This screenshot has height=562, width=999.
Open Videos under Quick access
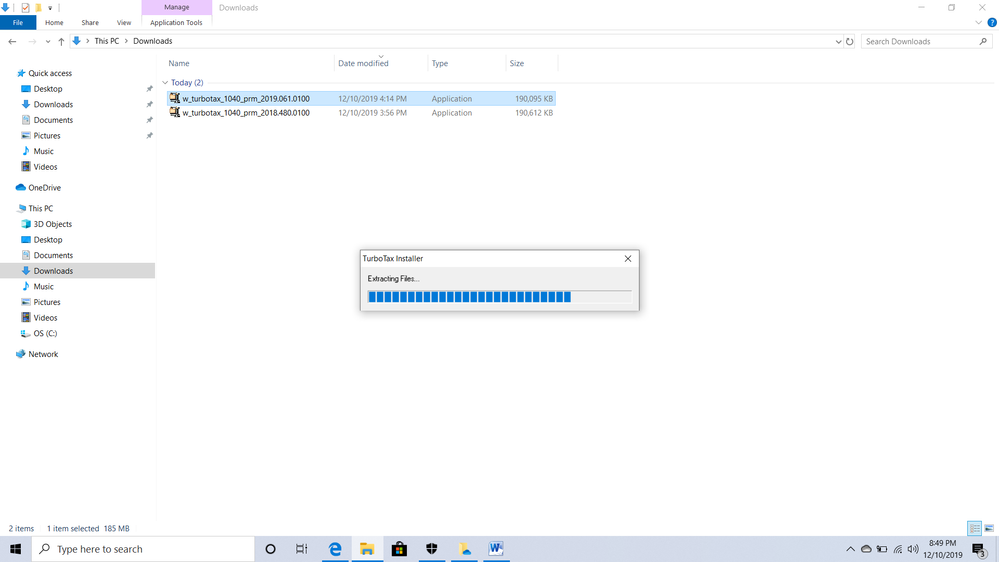tap(45, 167)
